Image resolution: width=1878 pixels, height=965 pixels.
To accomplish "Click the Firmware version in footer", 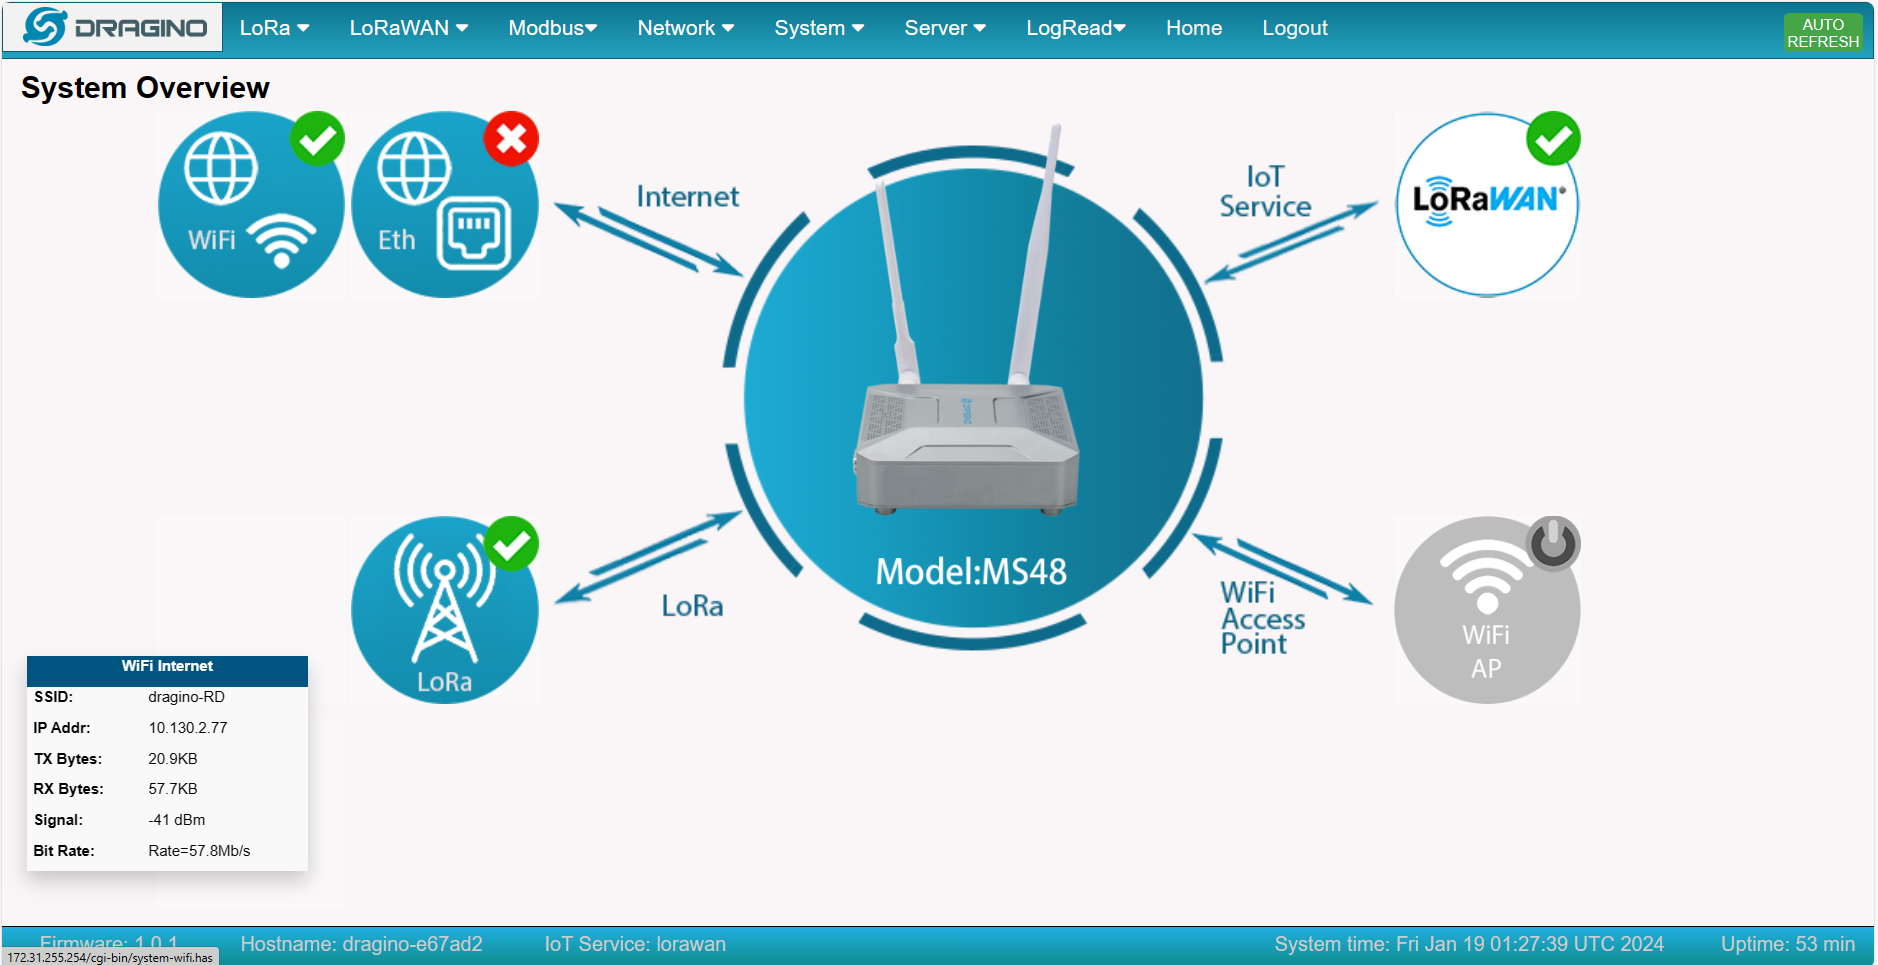I will tap(109, 942).
